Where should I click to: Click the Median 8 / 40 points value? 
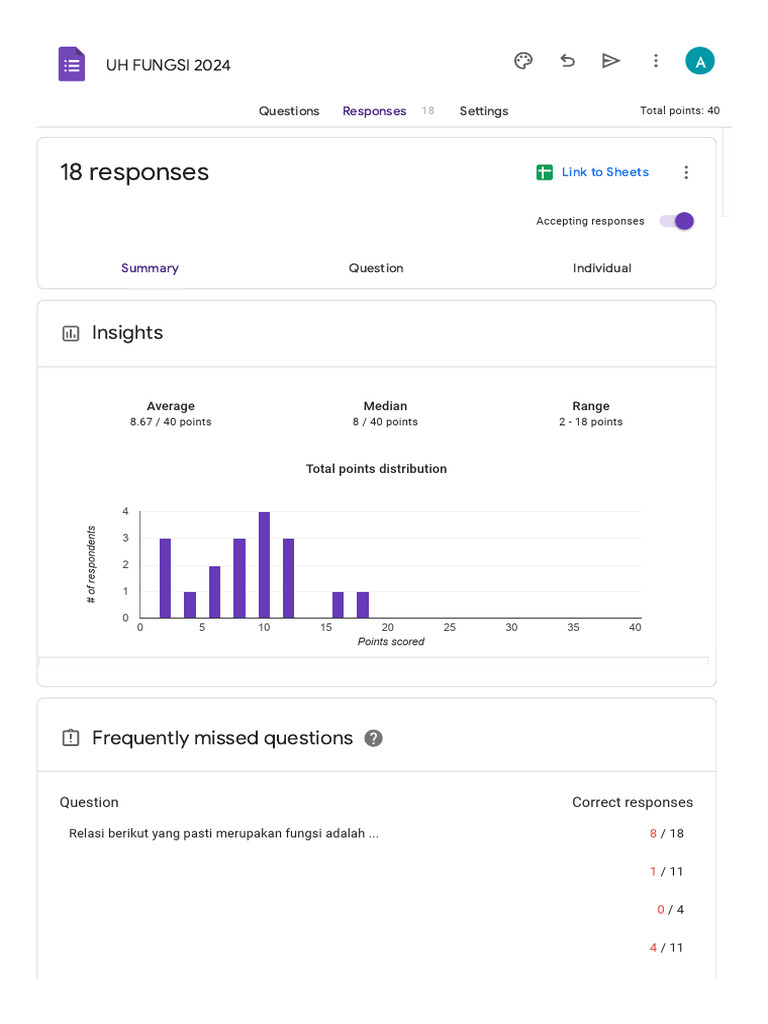click(x=385, y=422)
